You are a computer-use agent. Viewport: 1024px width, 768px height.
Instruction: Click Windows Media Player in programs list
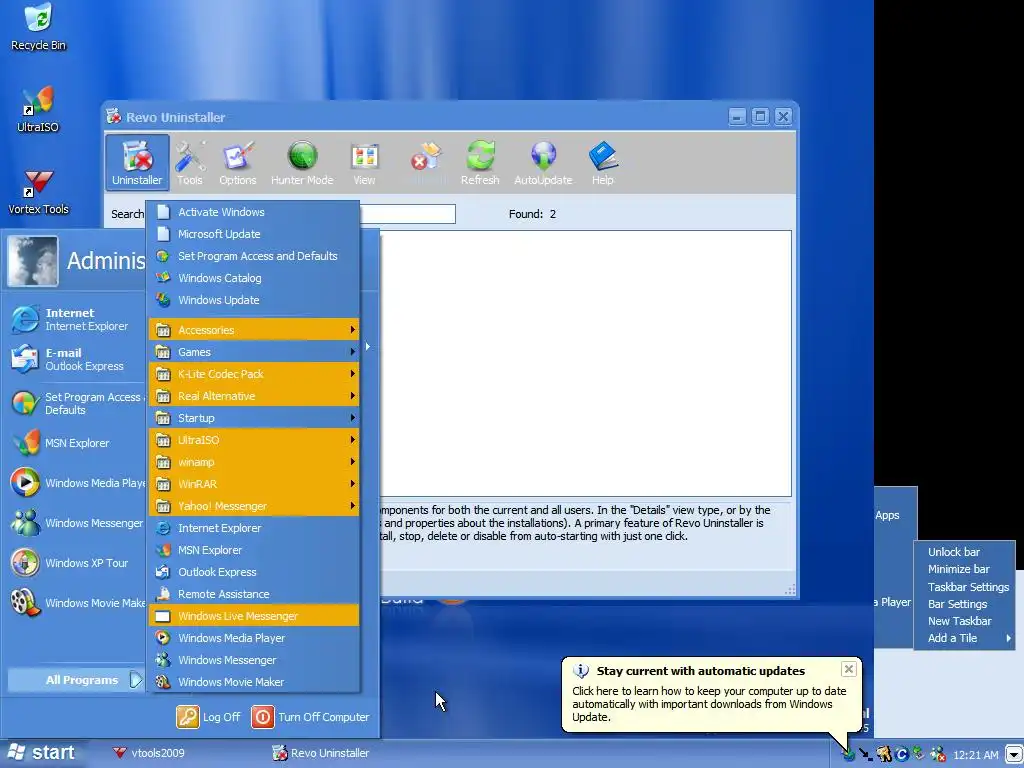(254, 637)
